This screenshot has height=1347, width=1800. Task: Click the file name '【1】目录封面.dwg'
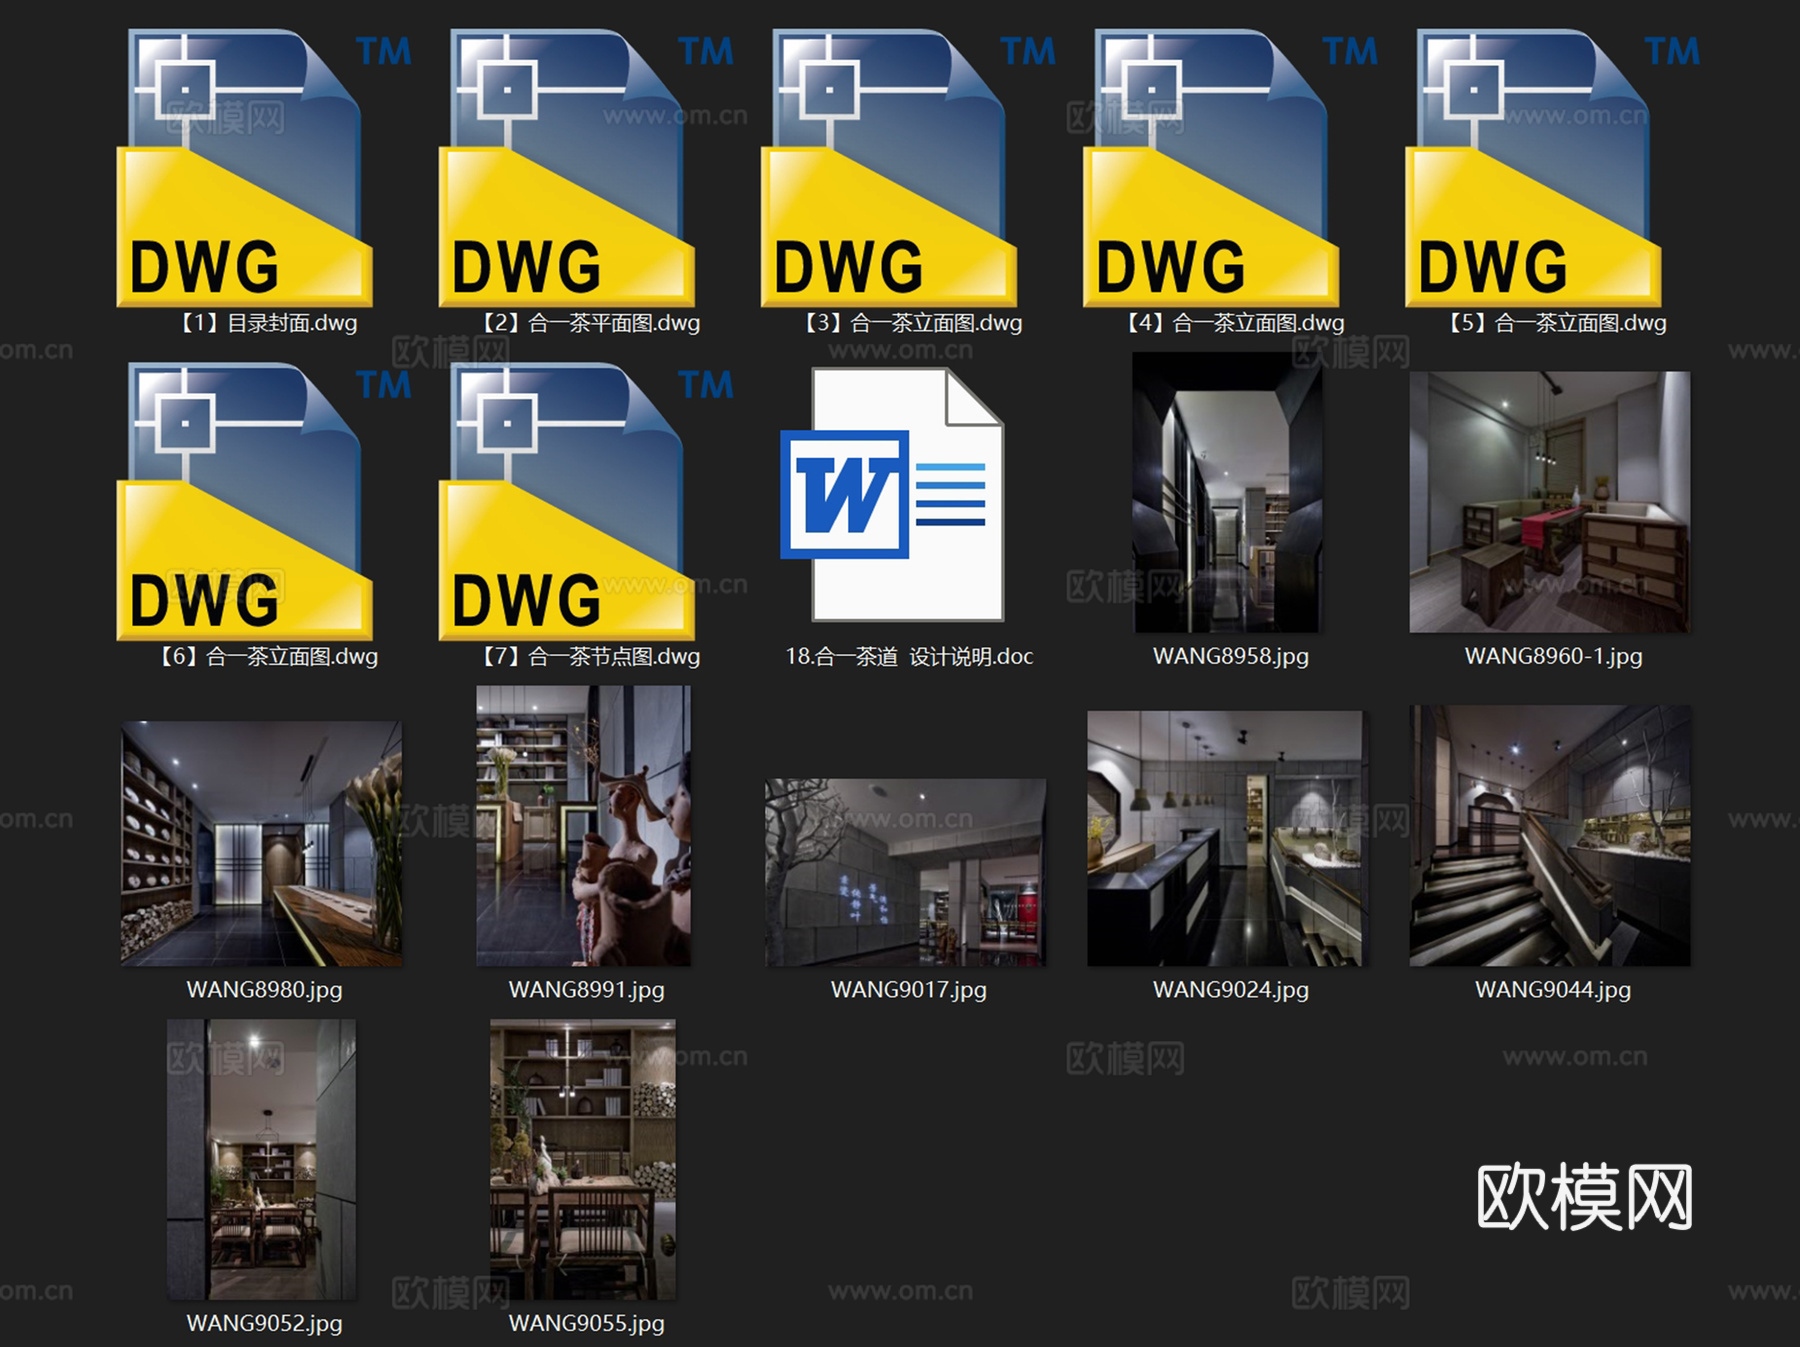265,323
